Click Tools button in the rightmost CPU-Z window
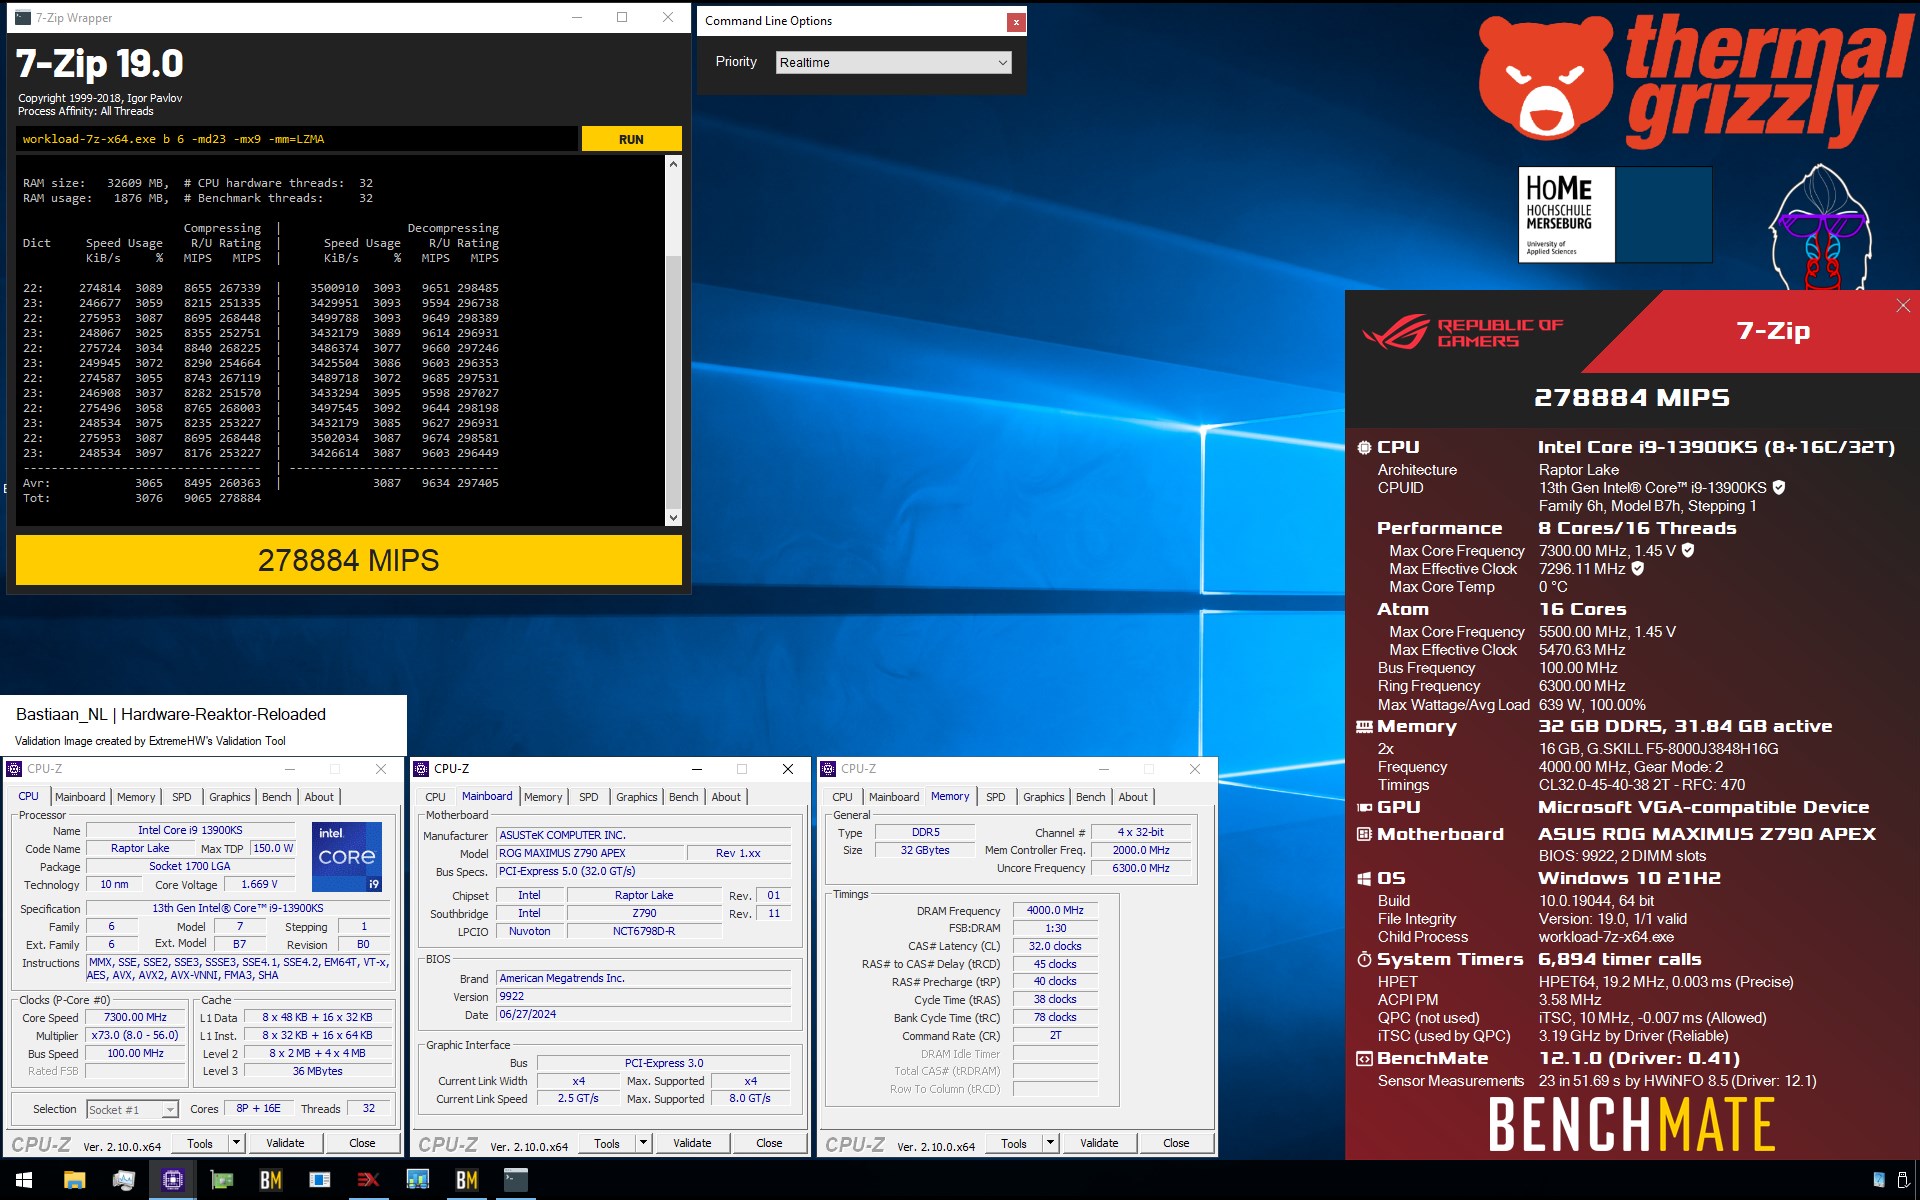The width and height of the screenshot is (1920, 1200). [x=1014, y=1142]
